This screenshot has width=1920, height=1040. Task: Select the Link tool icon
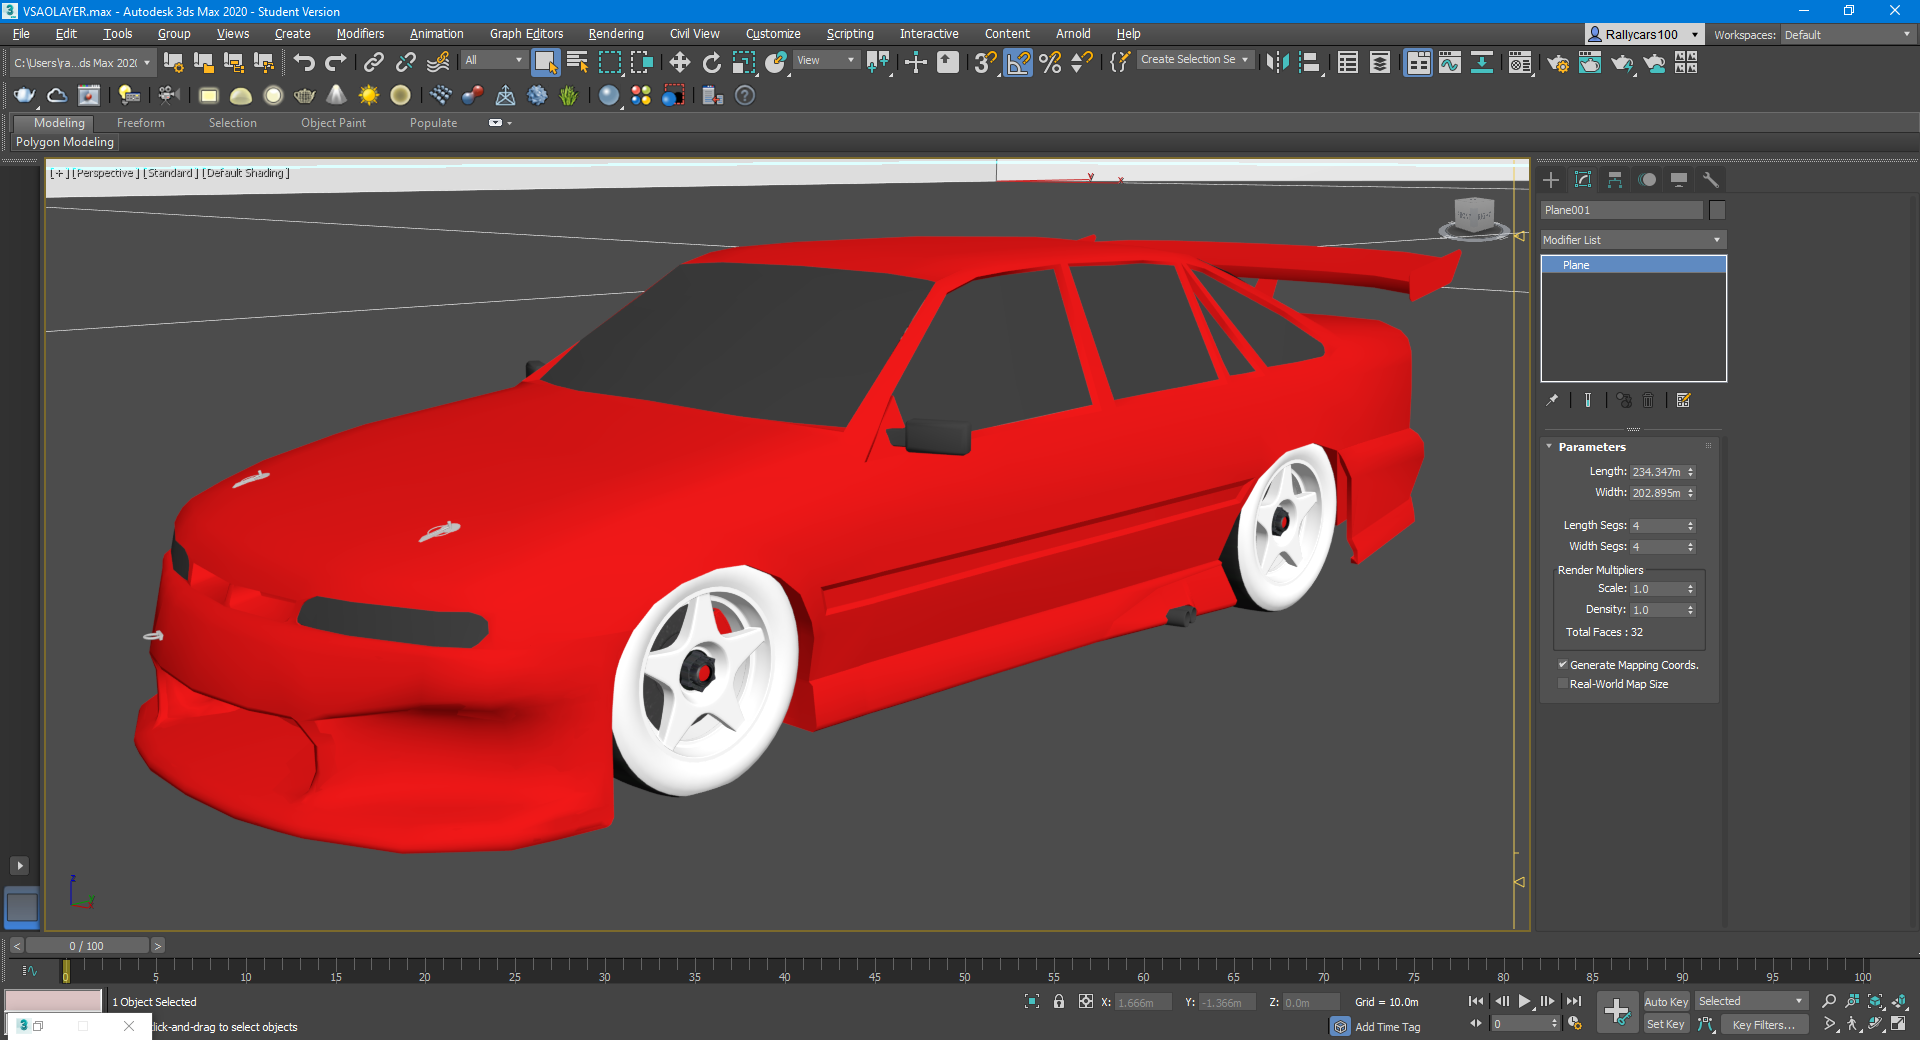coord(373,62)
